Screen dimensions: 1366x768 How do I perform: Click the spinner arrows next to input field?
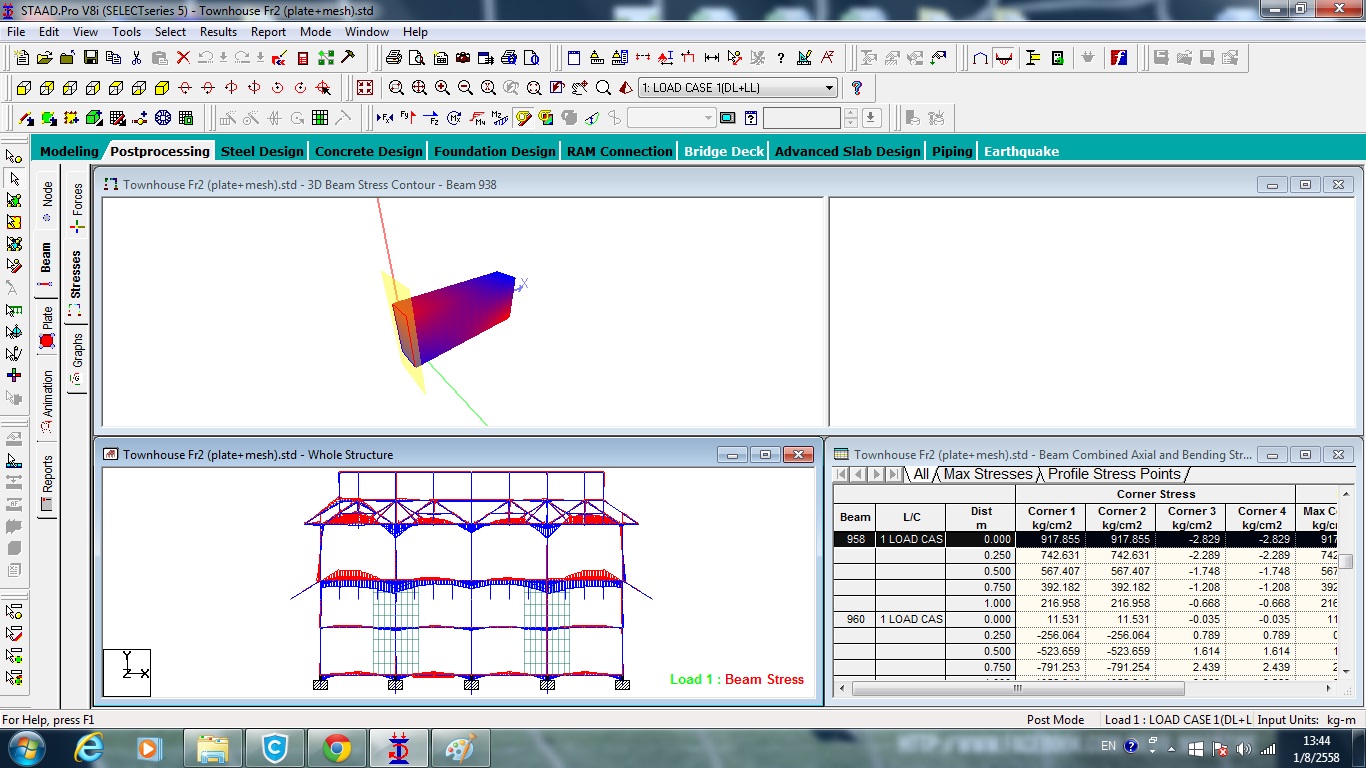tap(850, 118)
